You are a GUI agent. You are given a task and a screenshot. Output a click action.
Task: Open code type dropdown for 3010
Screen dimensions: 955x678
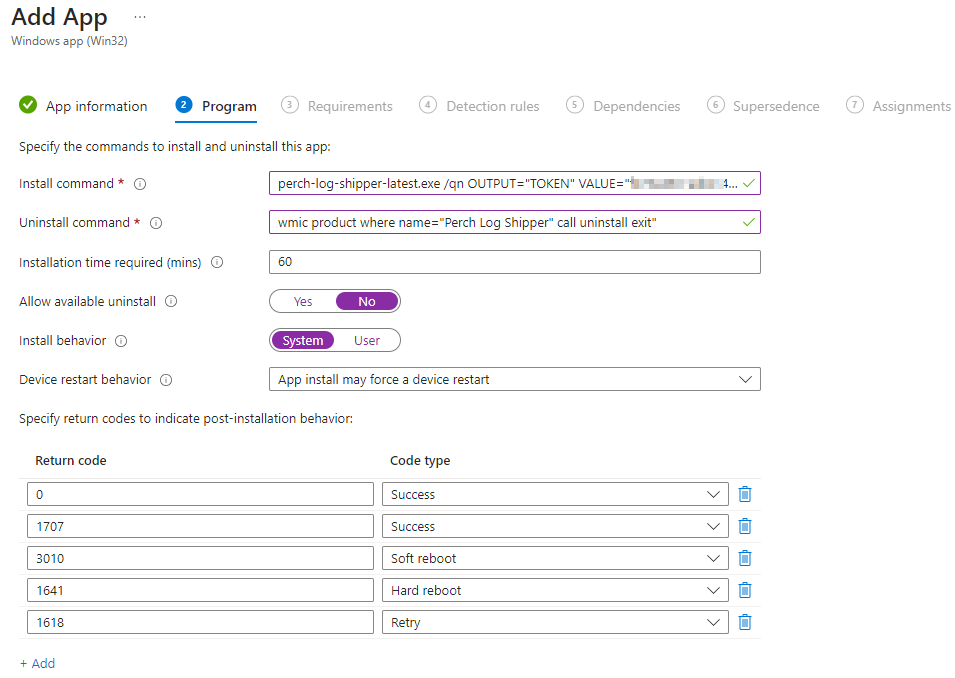click(555, 558)
